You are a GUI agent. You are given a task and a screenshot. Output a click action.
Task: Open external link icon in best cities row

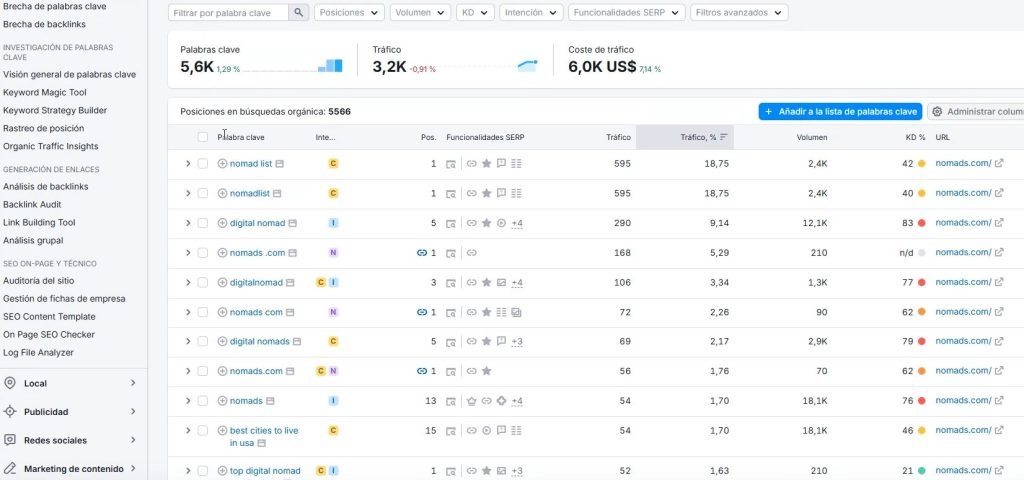tap(999, 430)
